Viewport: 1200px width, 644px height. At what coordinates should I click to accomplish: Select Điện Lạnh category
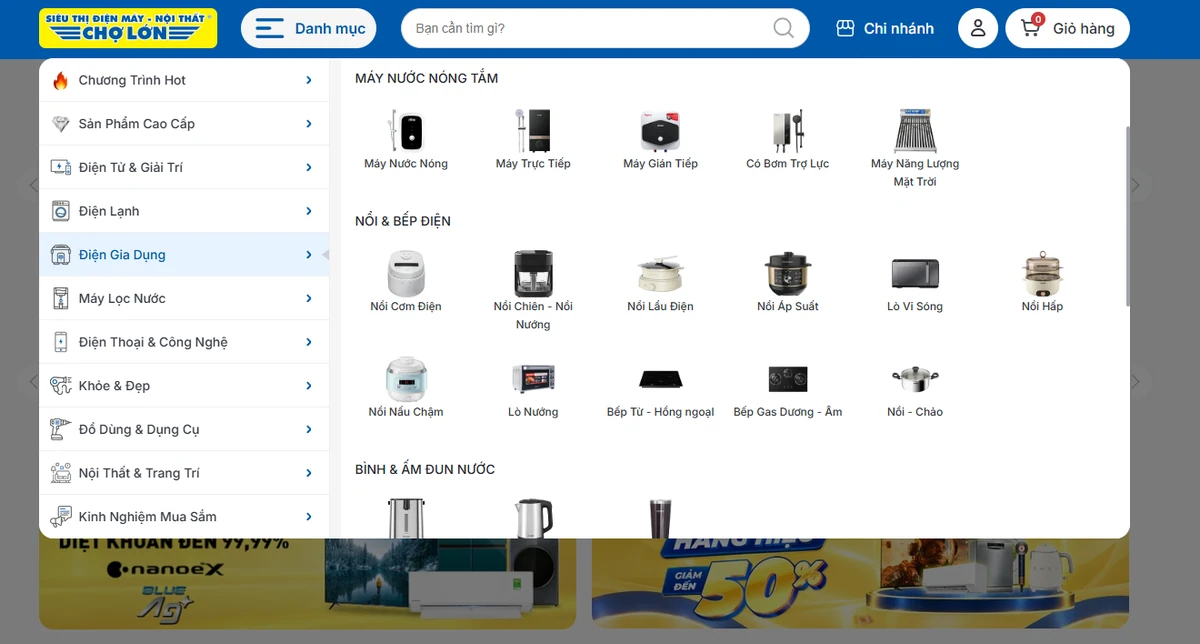tap(184, 211)
